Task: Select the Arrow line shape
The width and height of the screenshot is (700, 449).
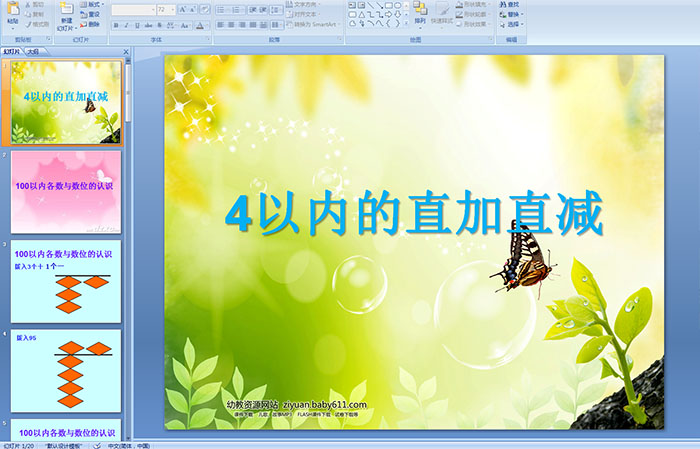Action: coord(379,5)
